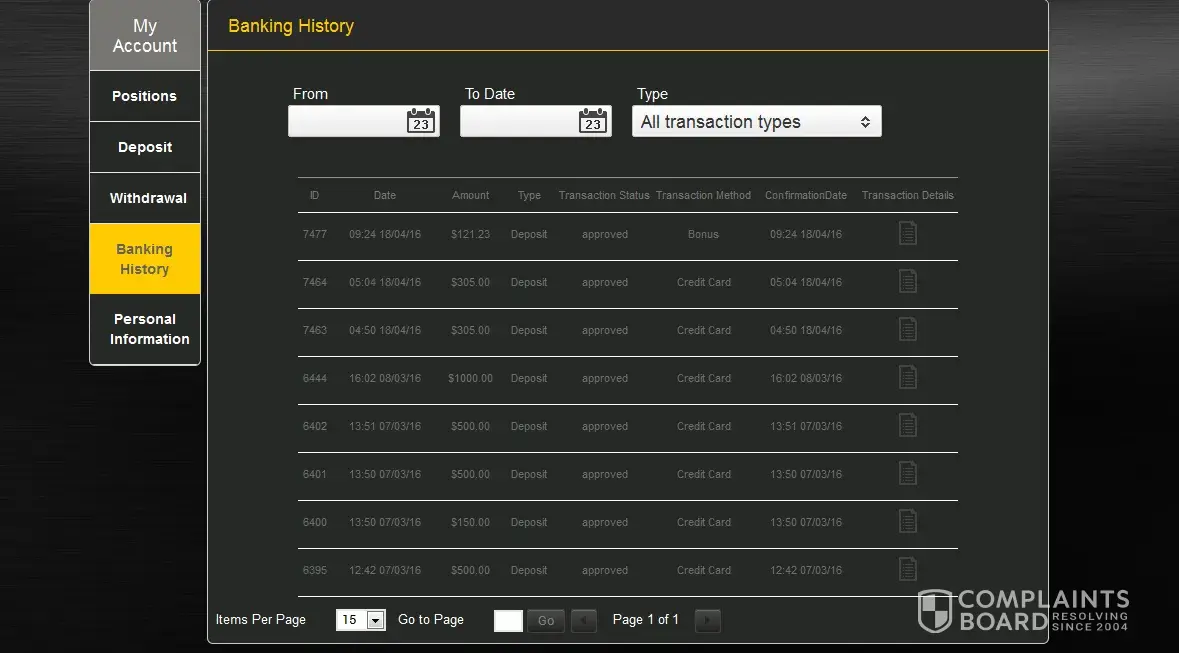Screen dimensions: 1179x653
Task: Focus the From date text field
Action: click(346, 122)
